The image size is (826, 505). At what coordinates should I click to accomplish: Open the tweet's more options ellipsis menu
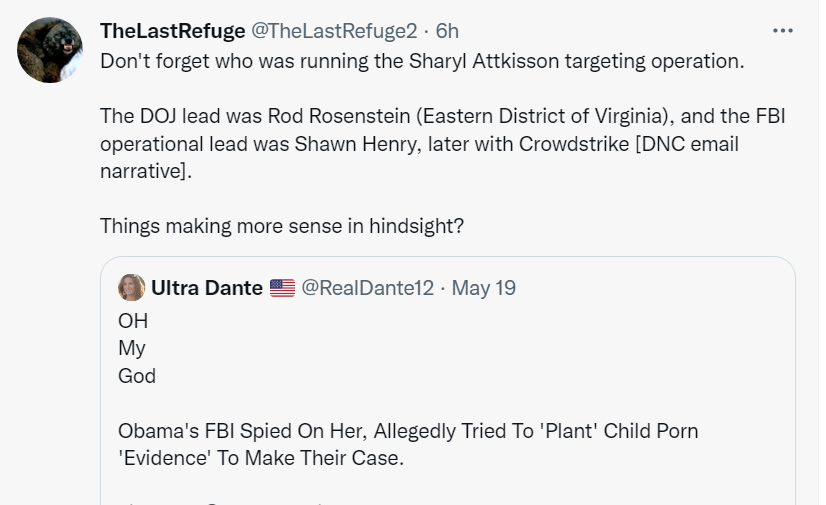(x=783, y=31)
